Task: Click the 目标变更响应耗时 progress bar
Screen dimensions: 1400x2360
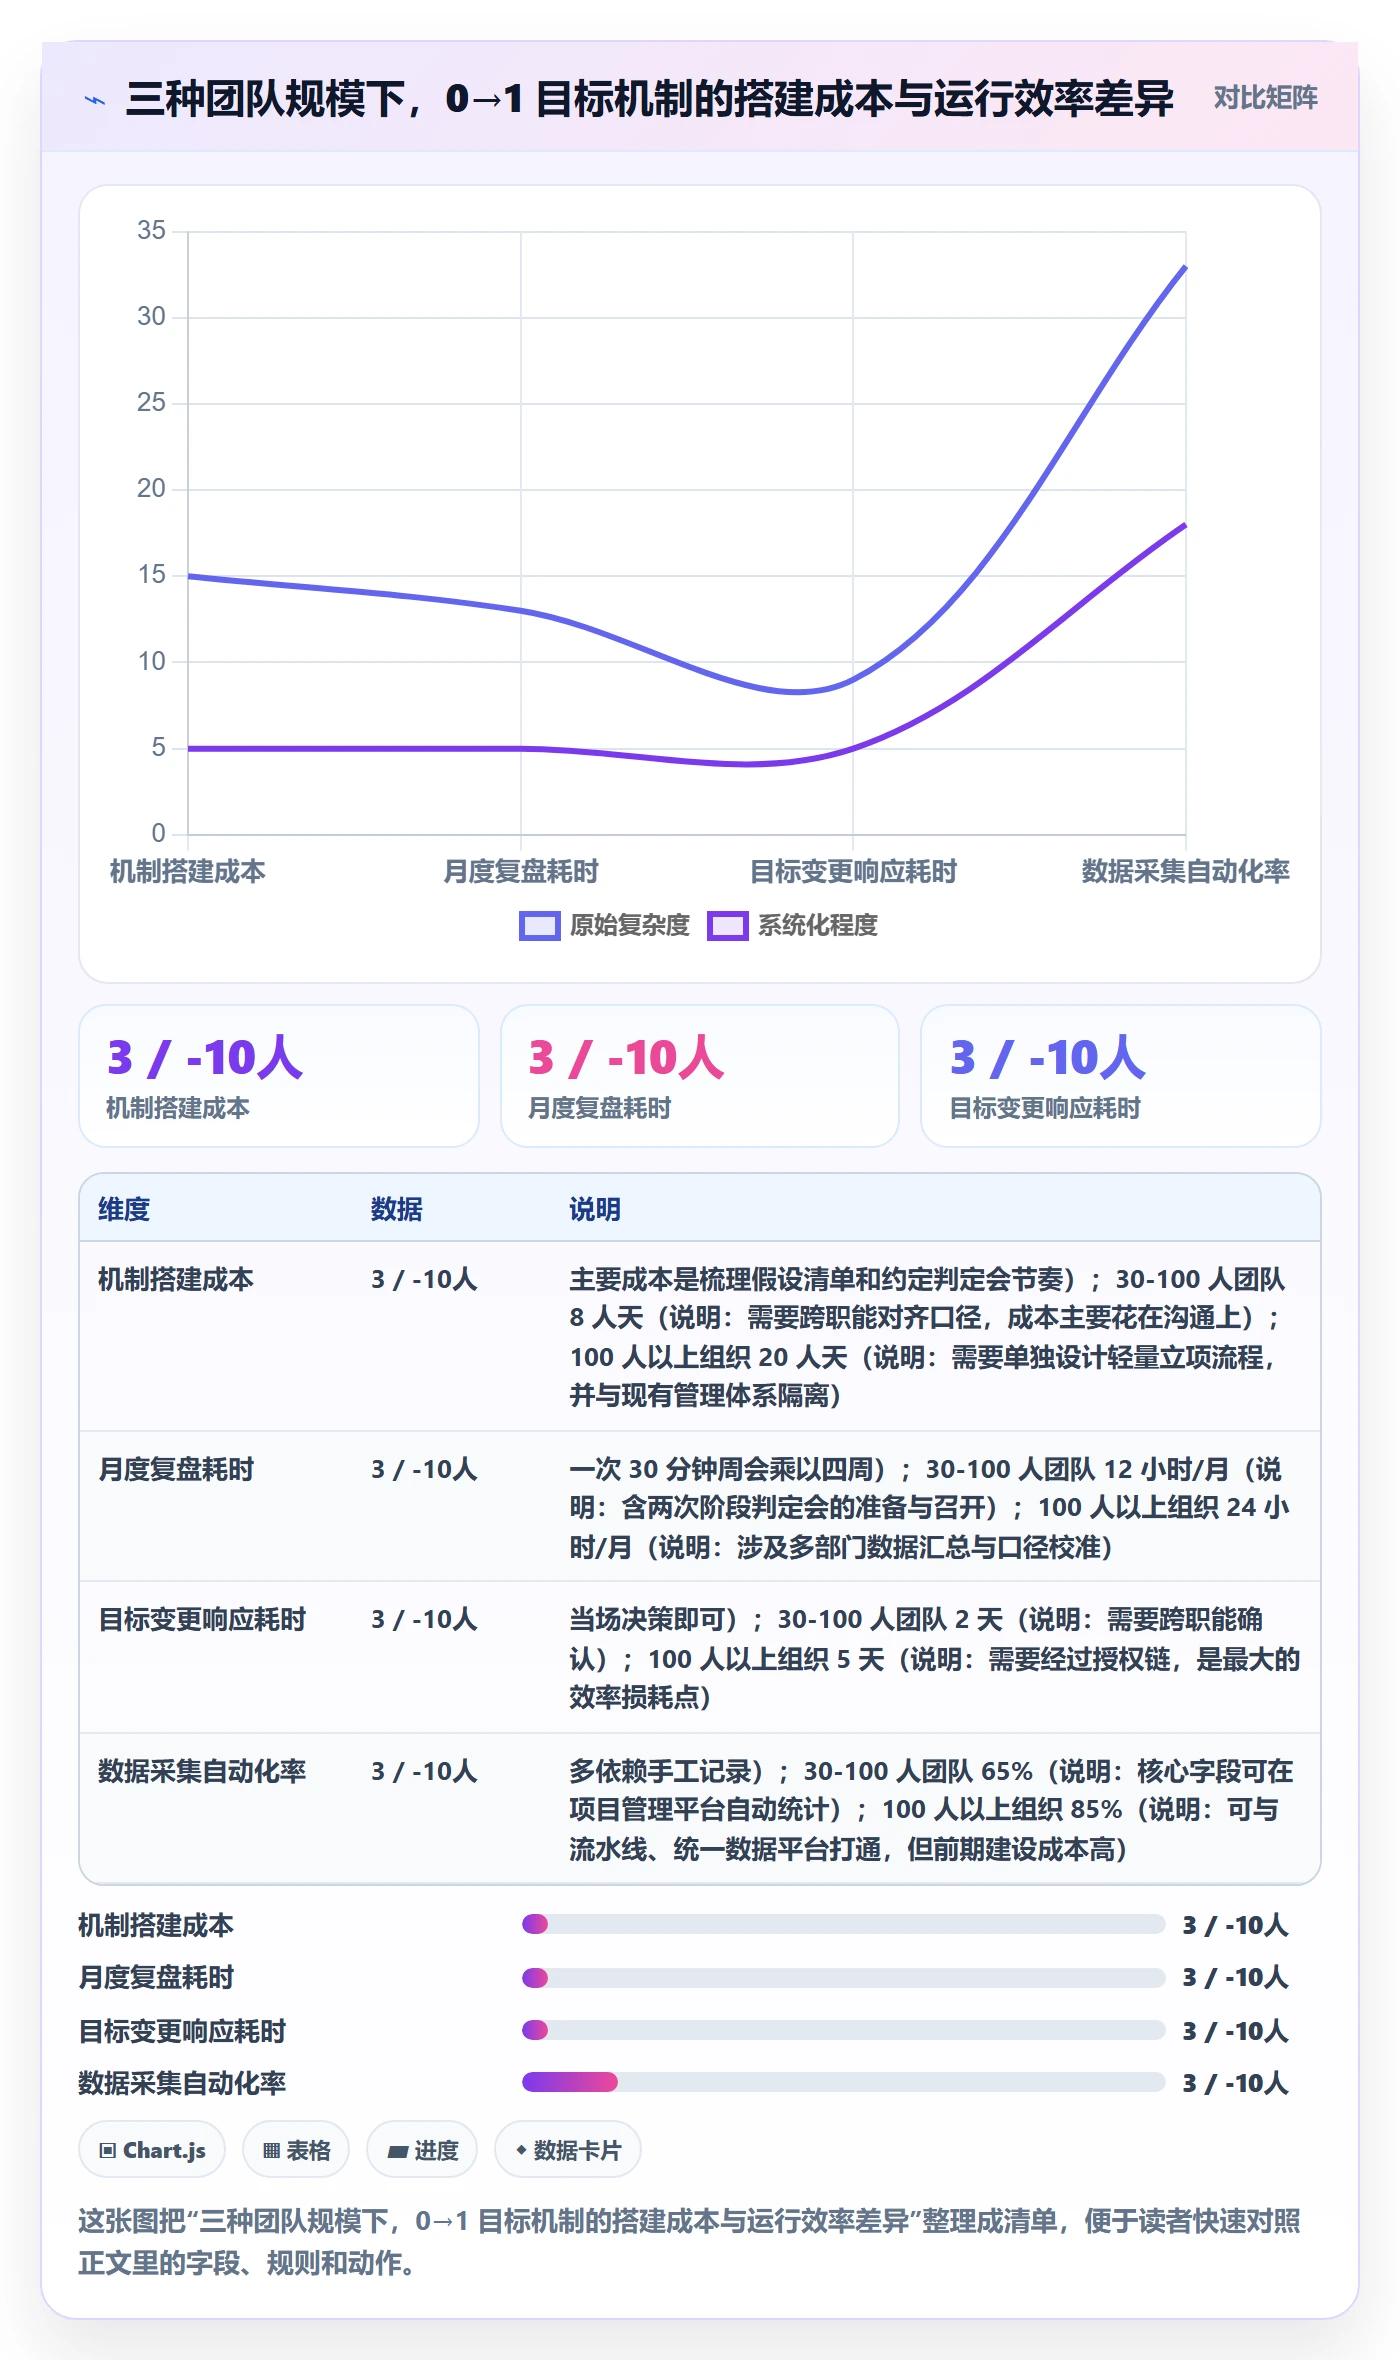Action: click(843, 2030)
